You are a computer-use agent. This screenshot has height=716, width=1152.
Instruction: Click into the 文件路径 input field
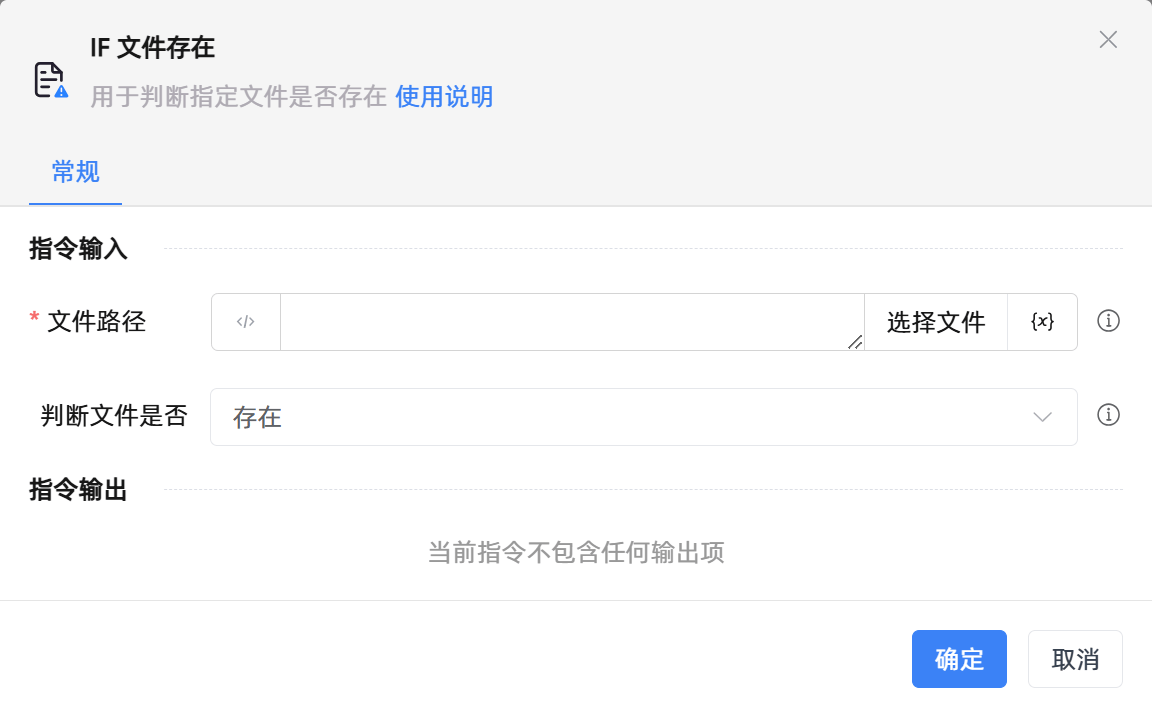(572, 322)
